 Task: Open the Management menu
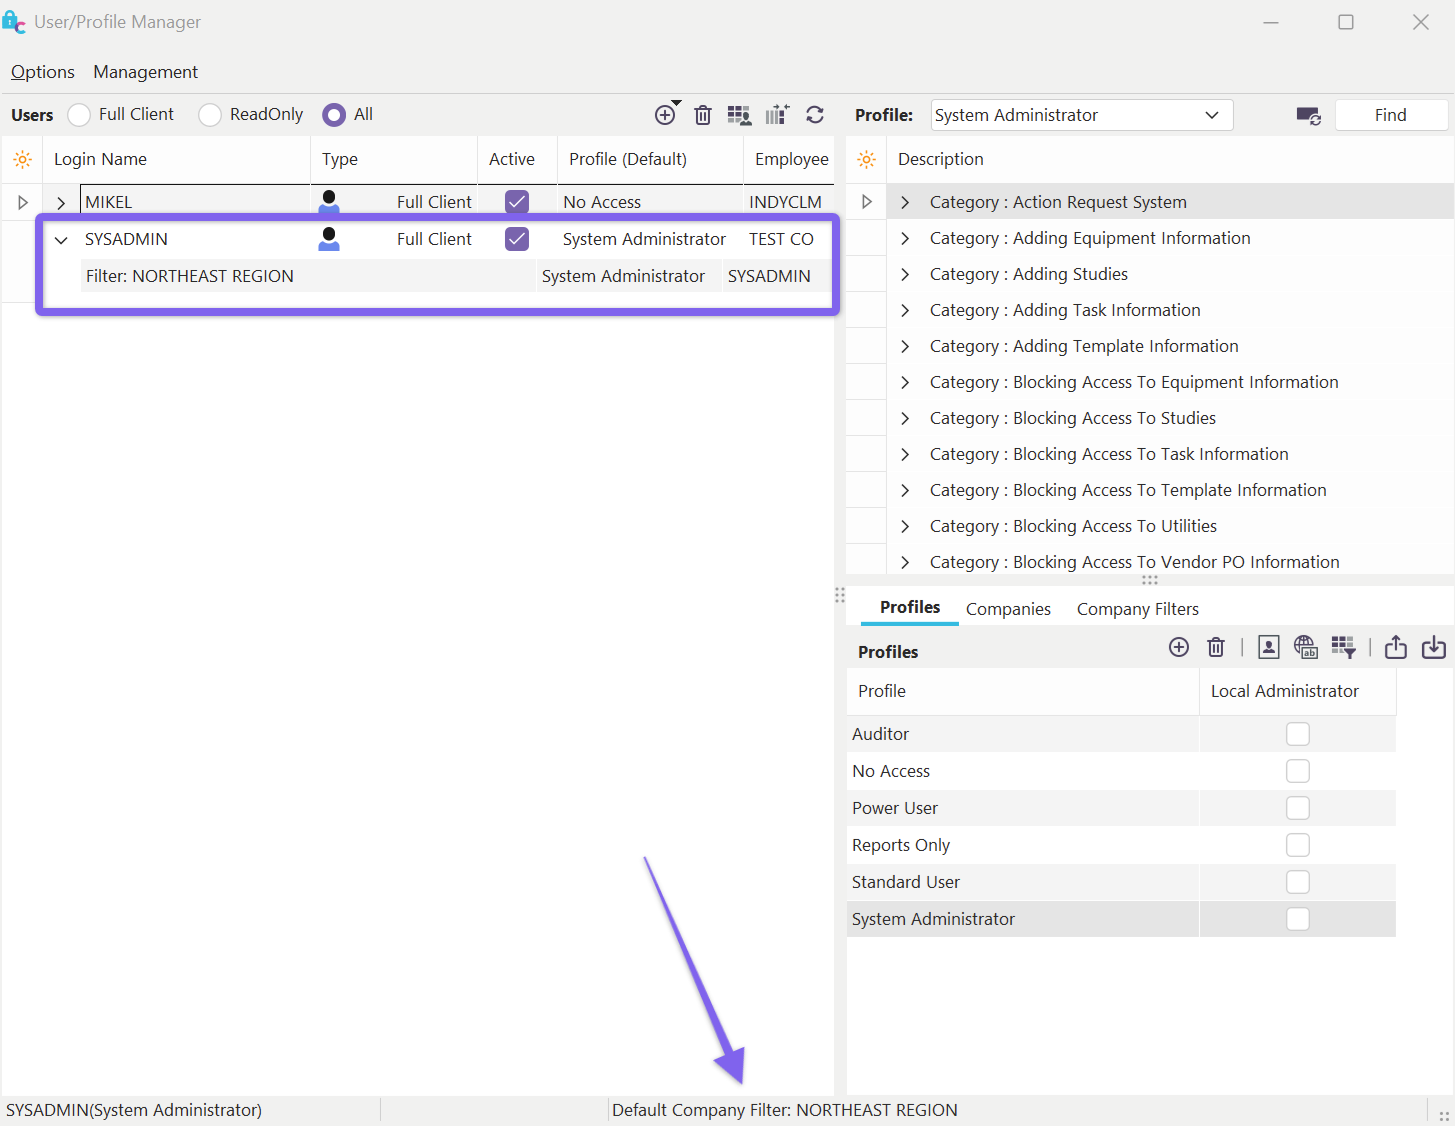pos(145,72)
